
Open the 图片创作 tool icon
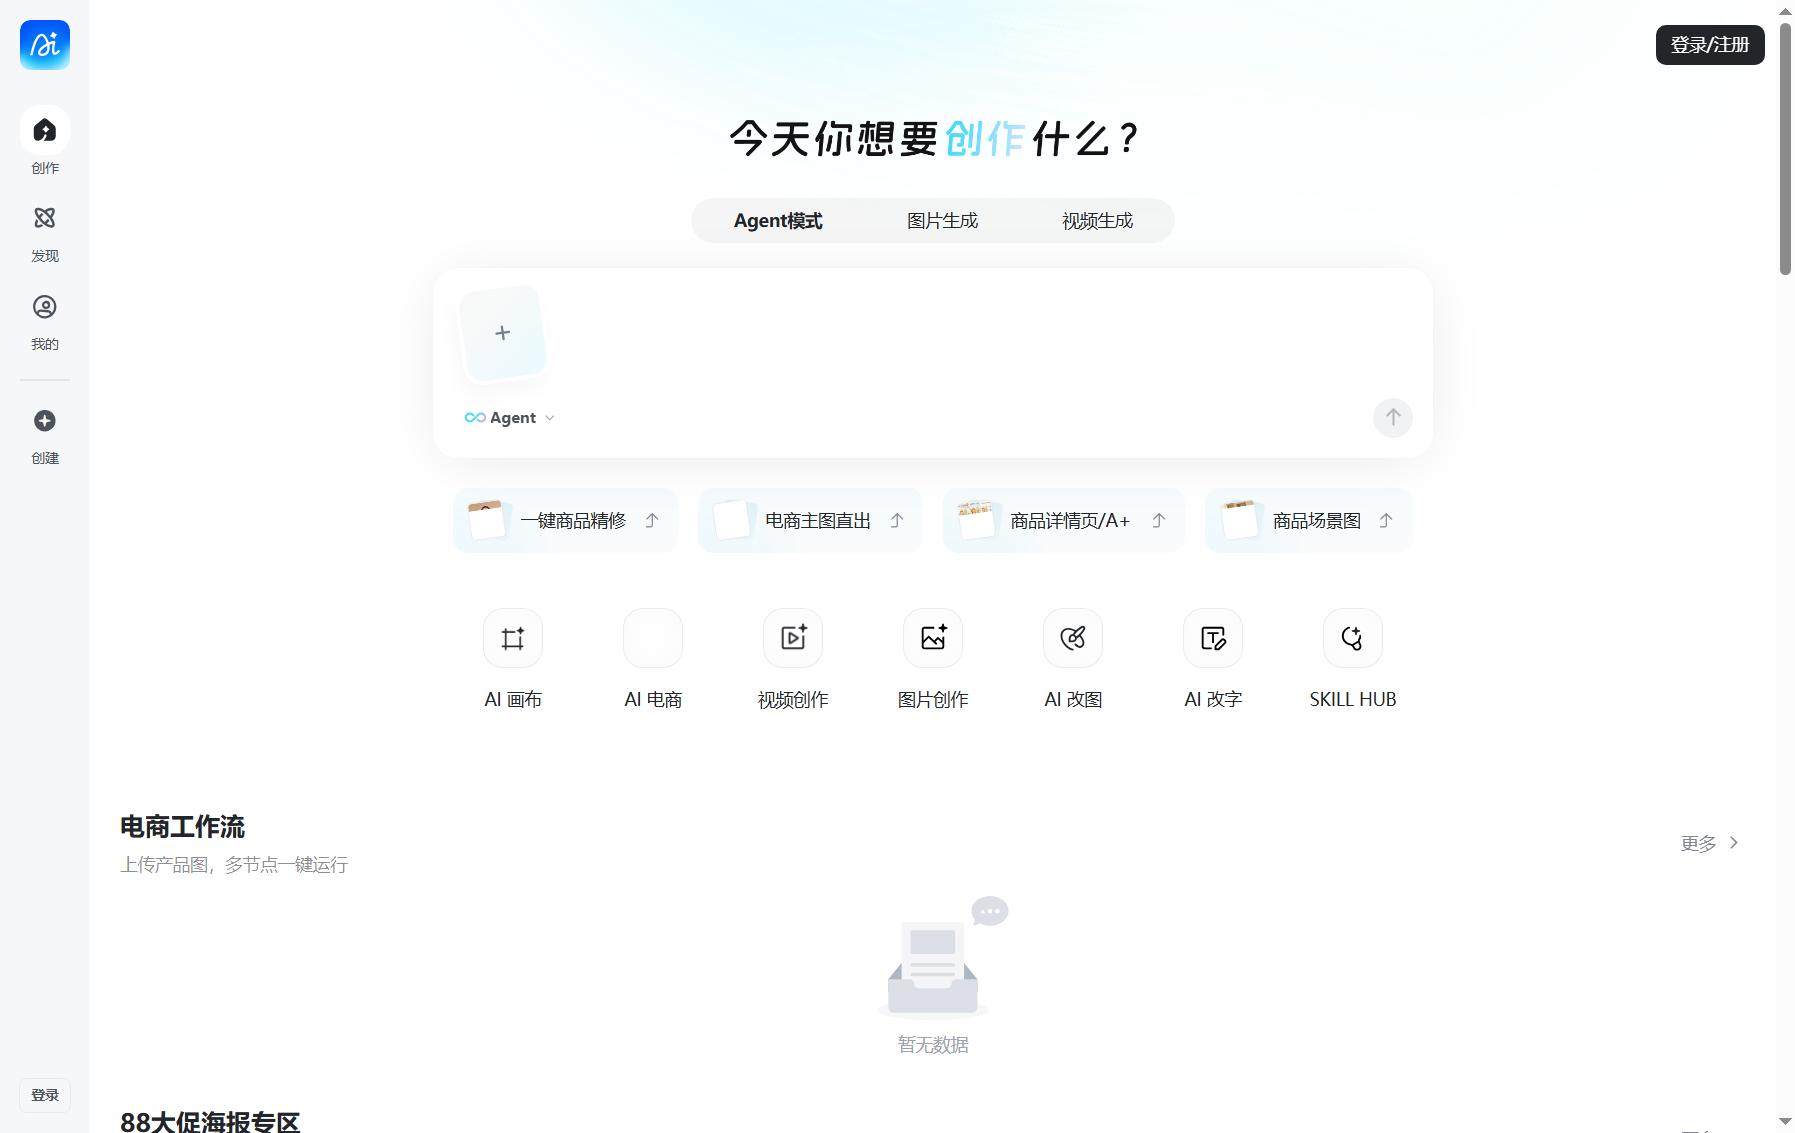pyautogui.click(x=933, y=638)
